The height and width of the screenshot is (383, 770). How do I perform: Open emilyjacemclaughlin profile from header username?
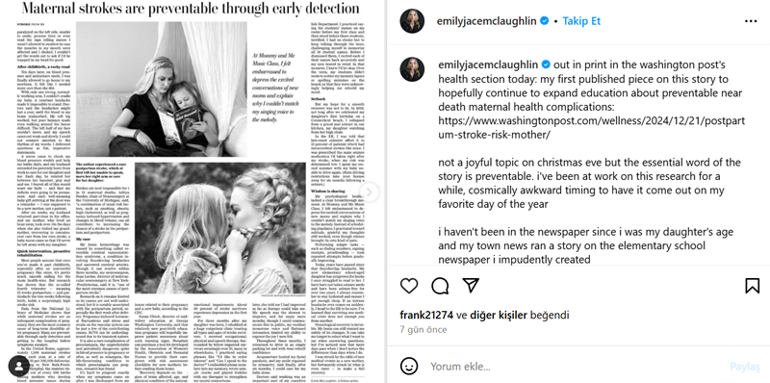coord(486,21)
